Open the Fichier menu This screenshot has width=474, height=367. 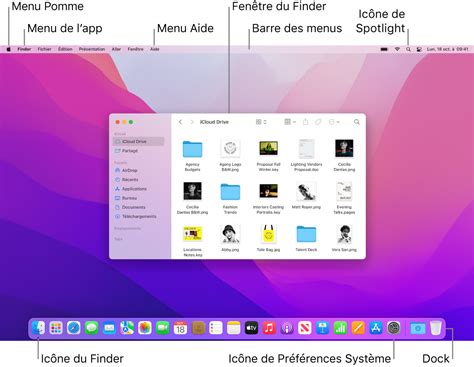tap(44, 49)
